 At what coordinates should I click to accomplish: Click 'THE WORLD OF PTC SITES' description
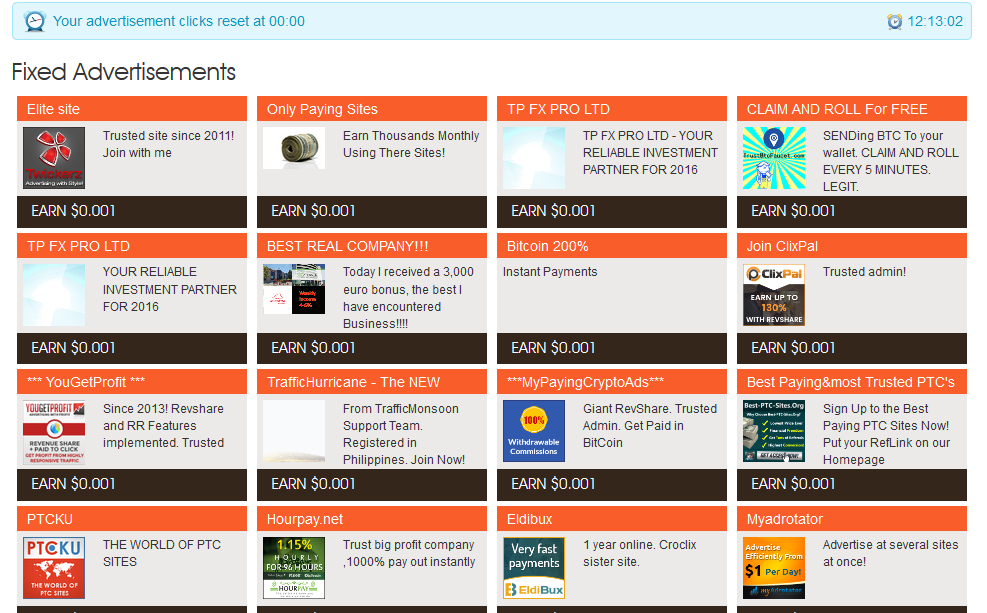(x=162, y=553)
